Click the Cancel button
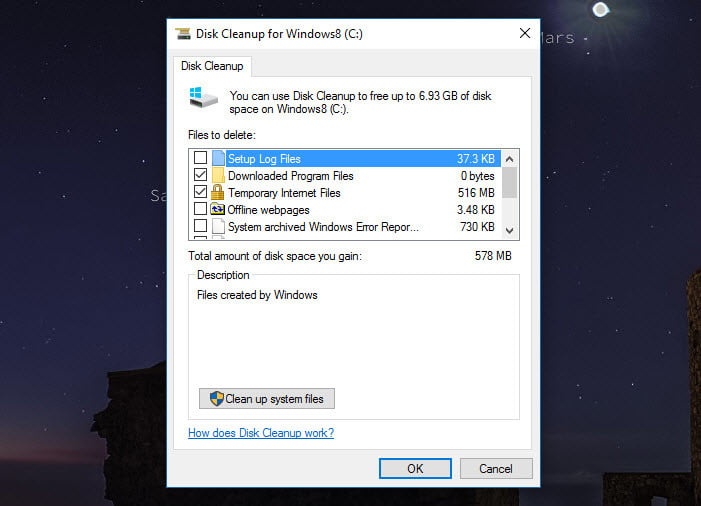The image size is (701, 506). click(496, 468)
